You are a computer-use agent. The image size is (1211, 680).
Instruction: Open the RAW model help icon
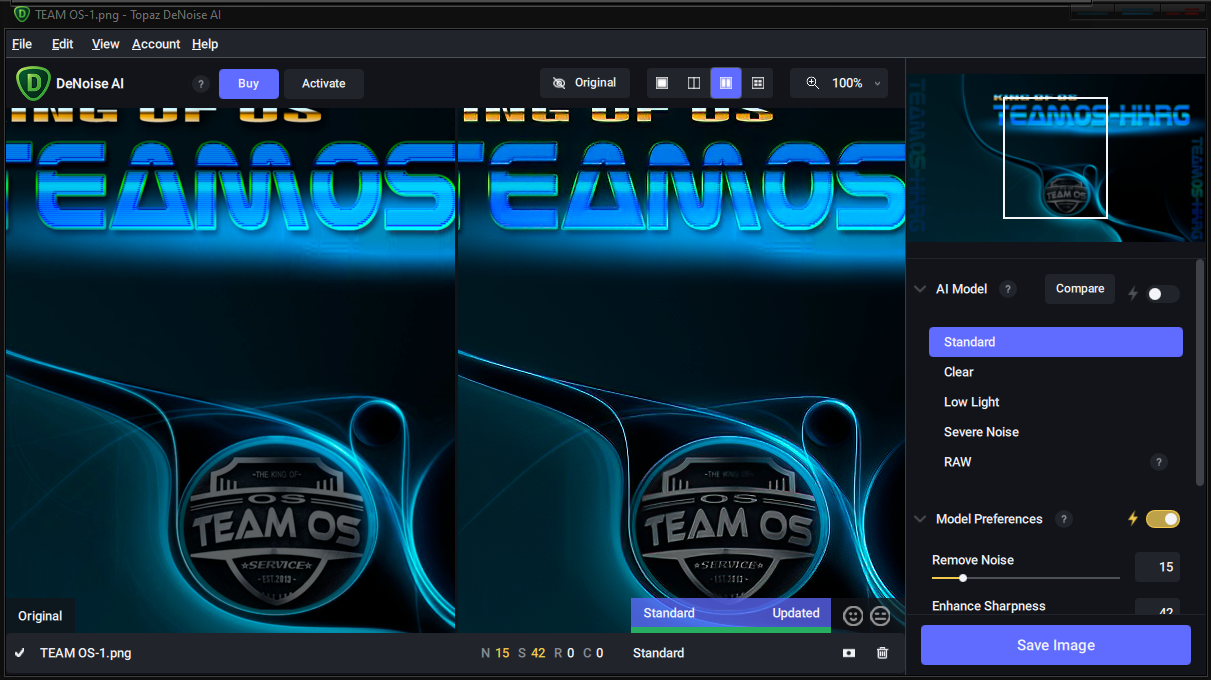coord(1159,462)
